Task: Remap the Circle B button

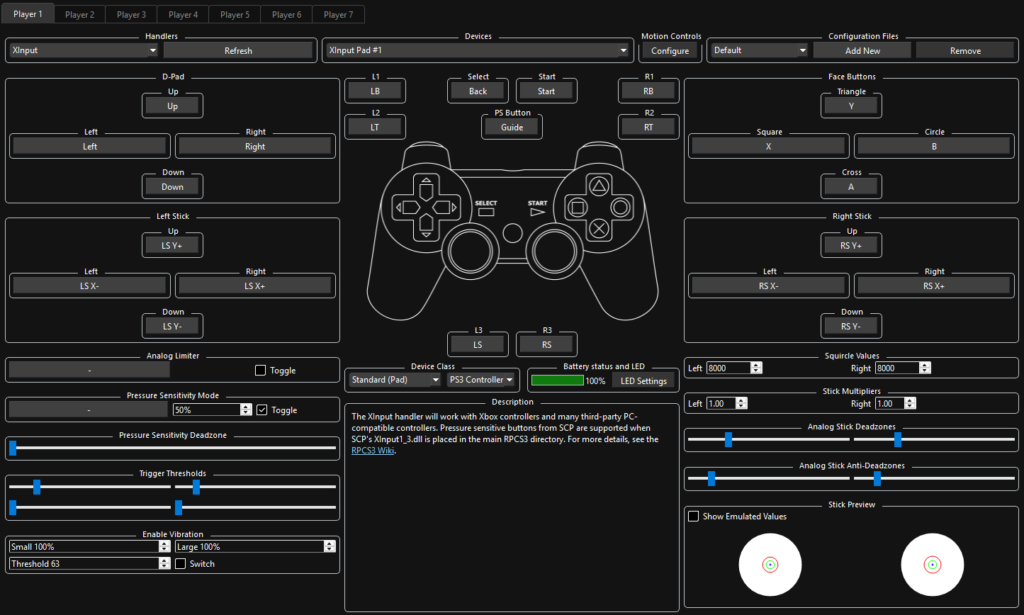Action: click(x=934, y=146)
